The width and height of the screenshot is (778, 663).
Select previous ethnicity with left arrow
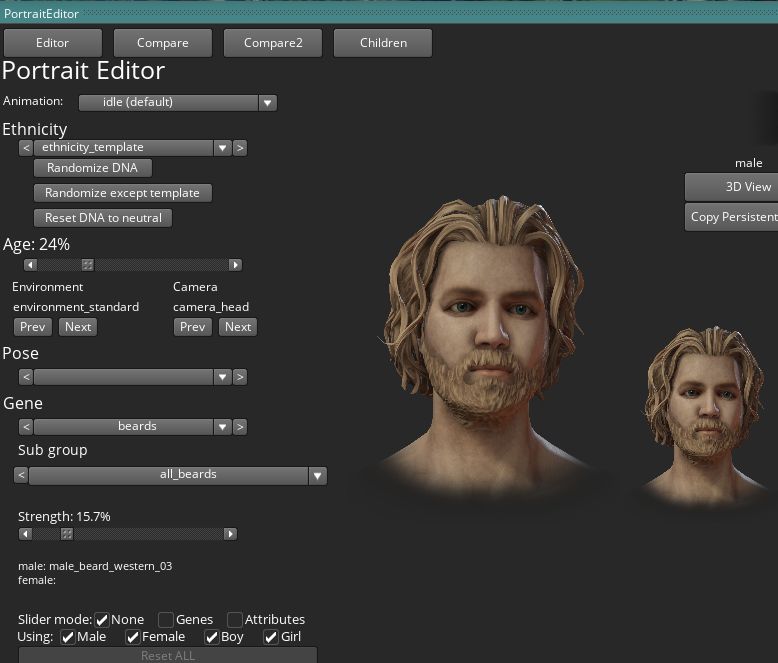[x=26, y=148]
